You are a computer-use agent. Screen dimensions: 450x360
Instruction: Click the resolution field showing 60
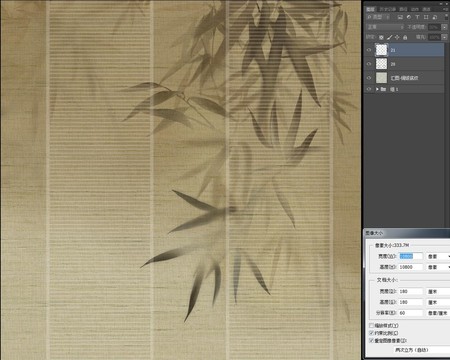click(x=411, y=313)
